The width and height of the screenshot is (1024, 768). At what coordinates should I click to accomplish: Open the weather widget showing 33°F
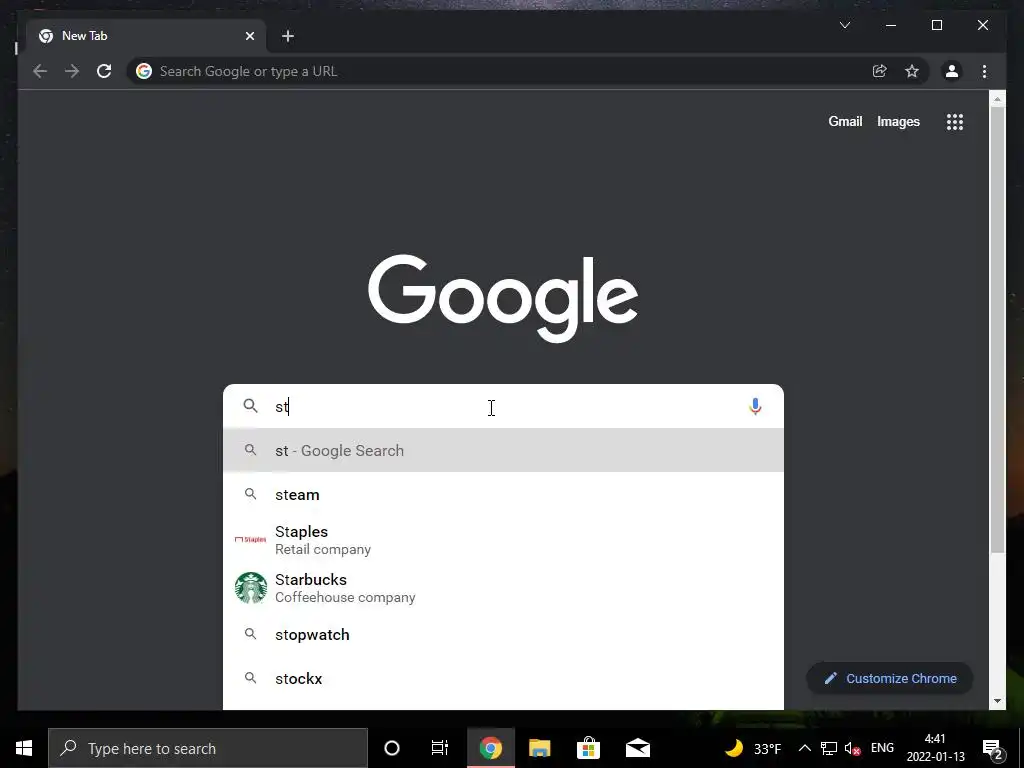(753, 748)
